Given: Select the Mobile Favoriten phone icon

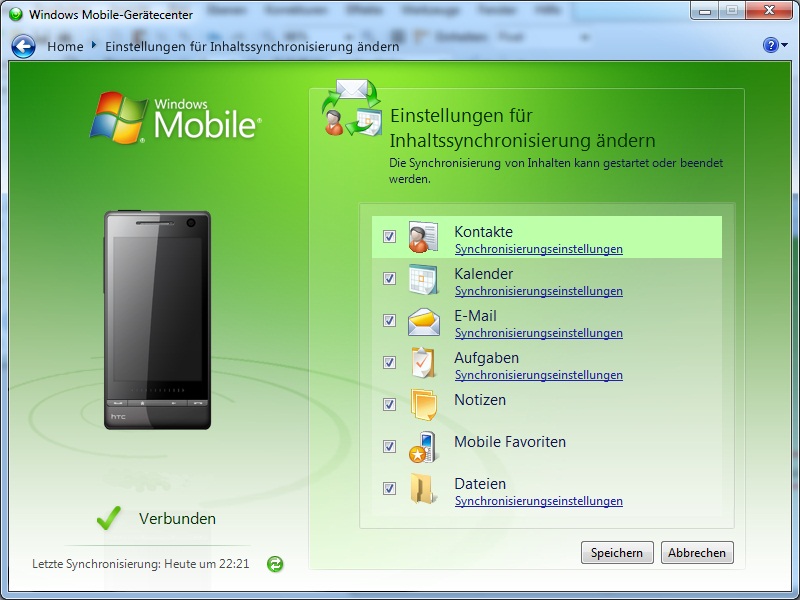Looking at the screenshot, I should pyautogui.click(x=423, y=446).
